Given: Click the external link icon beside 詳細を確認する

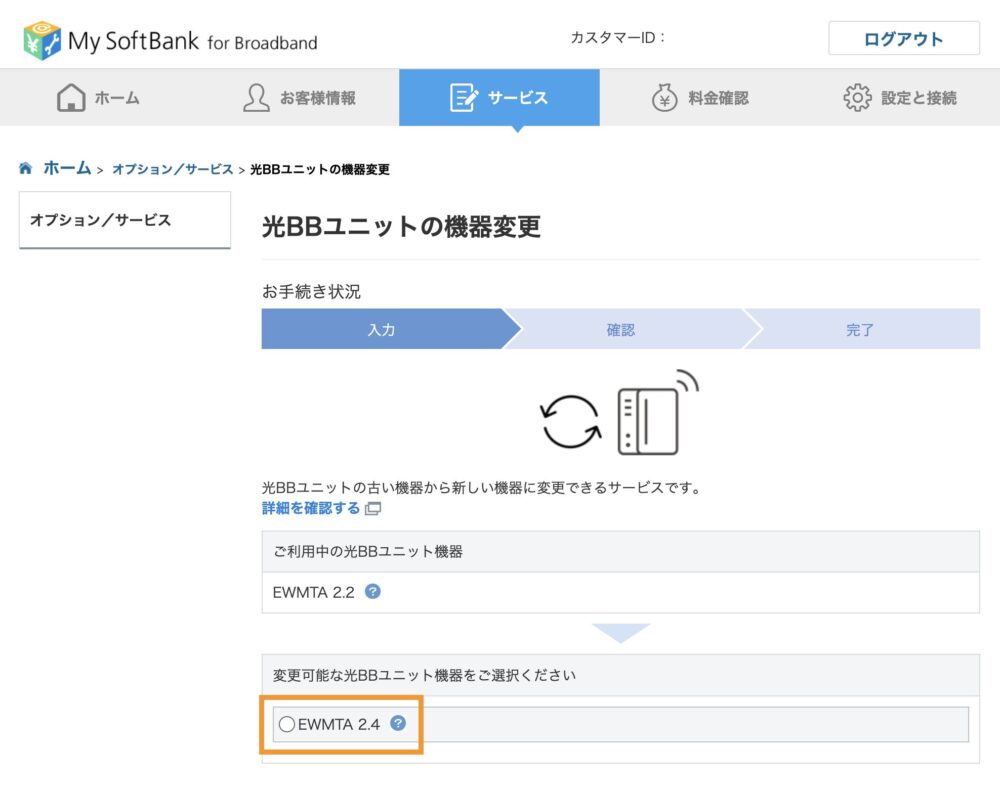Looking at the screenshot, I should point(373,509).
